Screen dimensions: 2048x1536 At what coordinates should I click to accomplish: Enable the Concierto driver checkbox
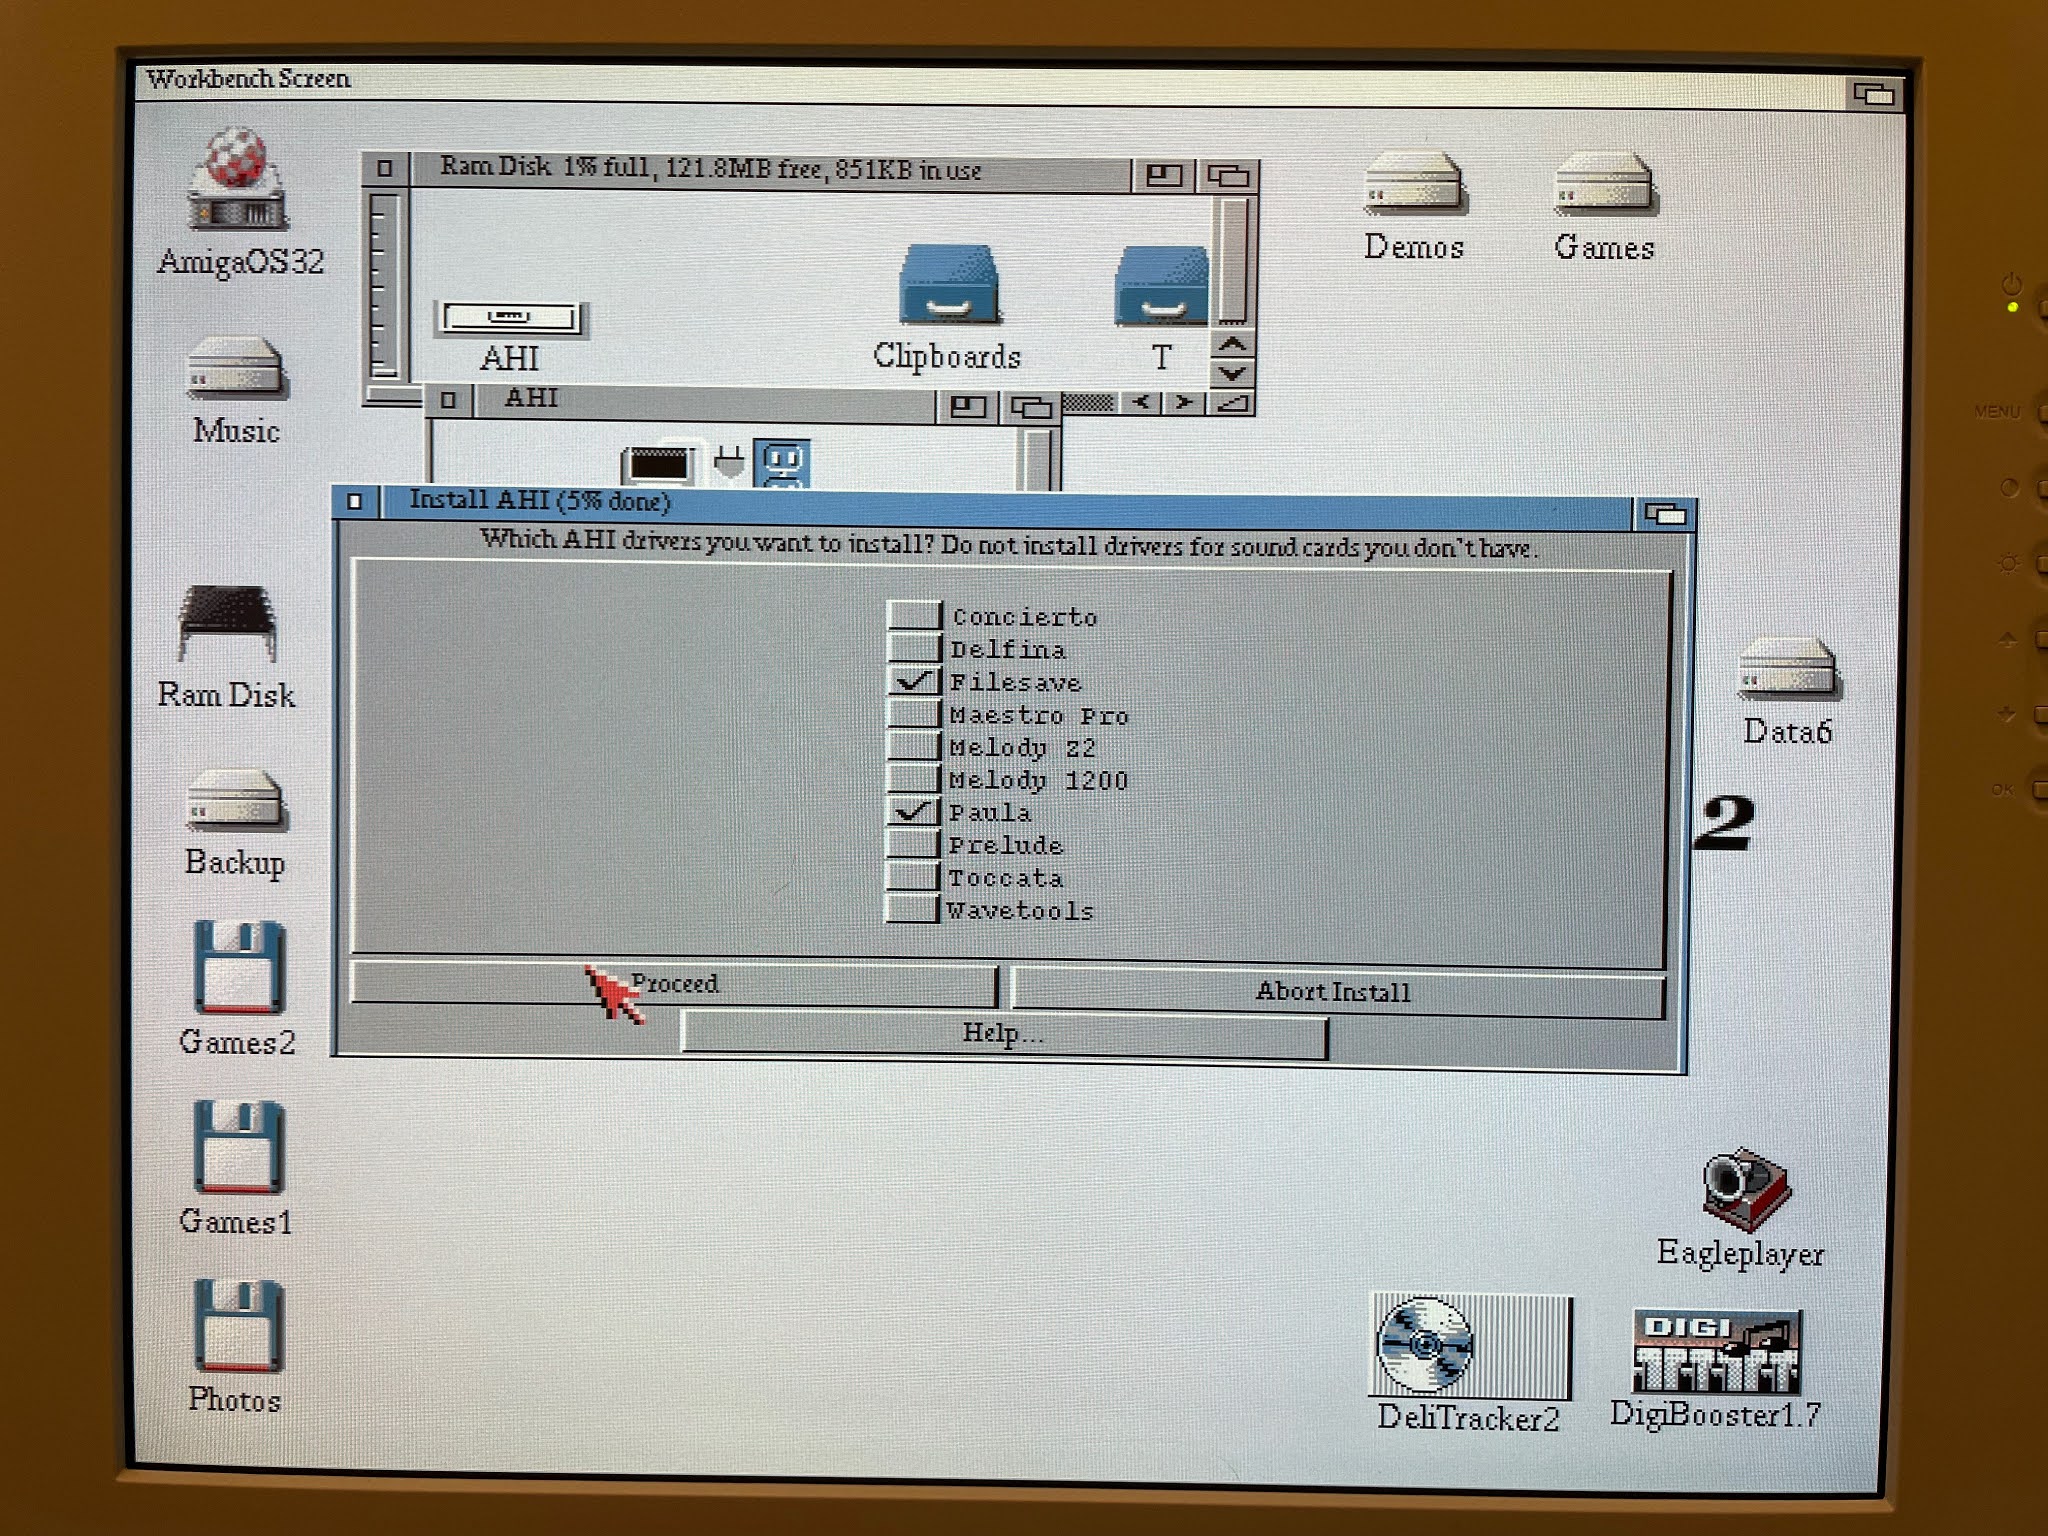tap(914, 615)
